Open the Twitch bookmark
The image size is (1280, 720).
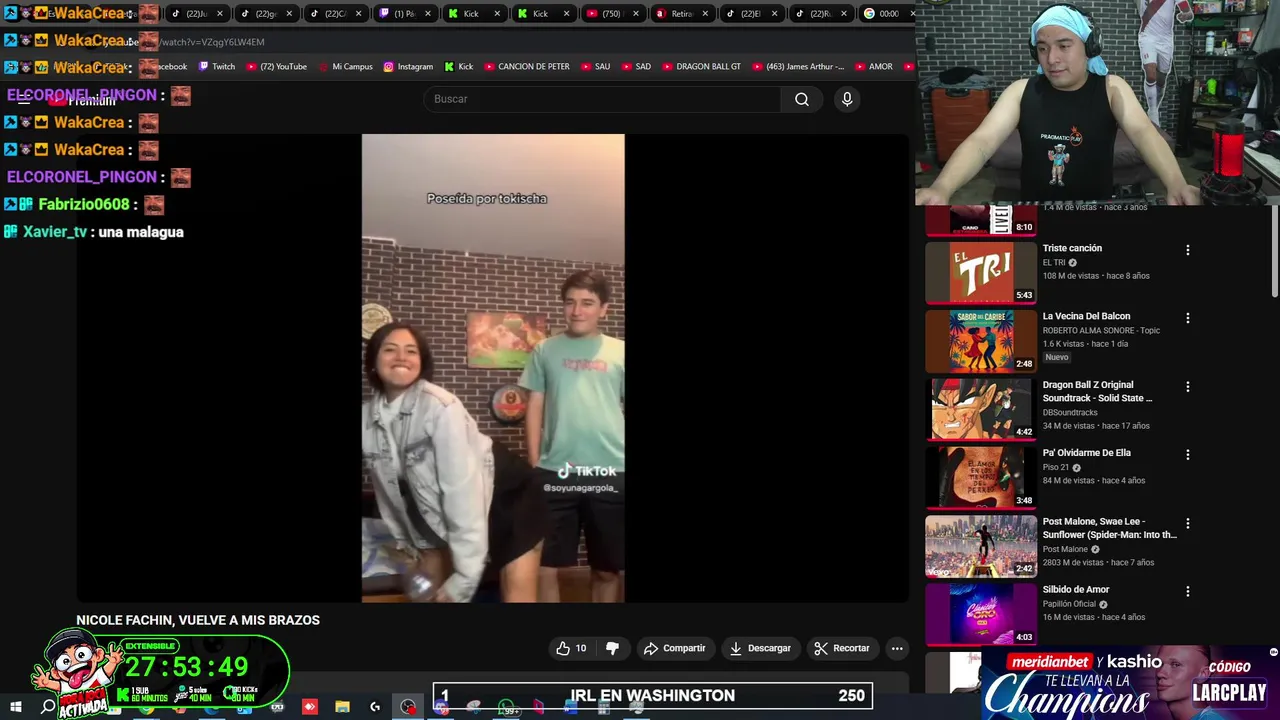[217, 67]
